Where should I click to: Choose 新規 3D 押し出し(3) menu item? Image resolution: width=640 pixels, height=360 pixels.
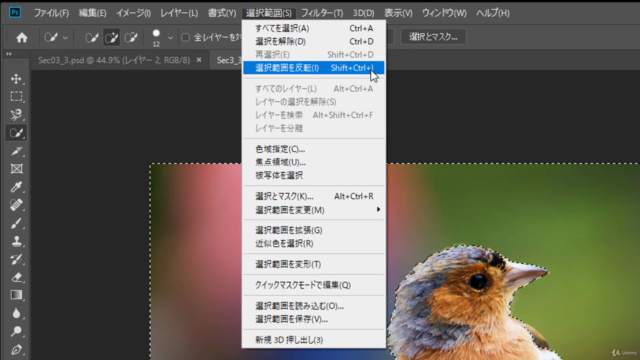point(313,340)
